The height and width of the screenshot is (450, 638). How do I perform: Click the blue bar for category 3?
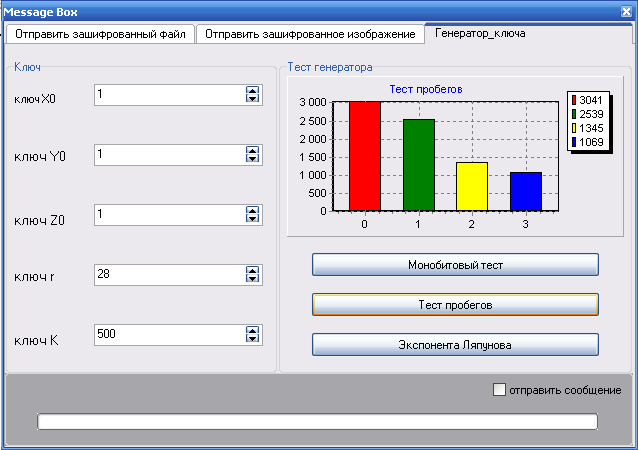[x=526, y=191]
